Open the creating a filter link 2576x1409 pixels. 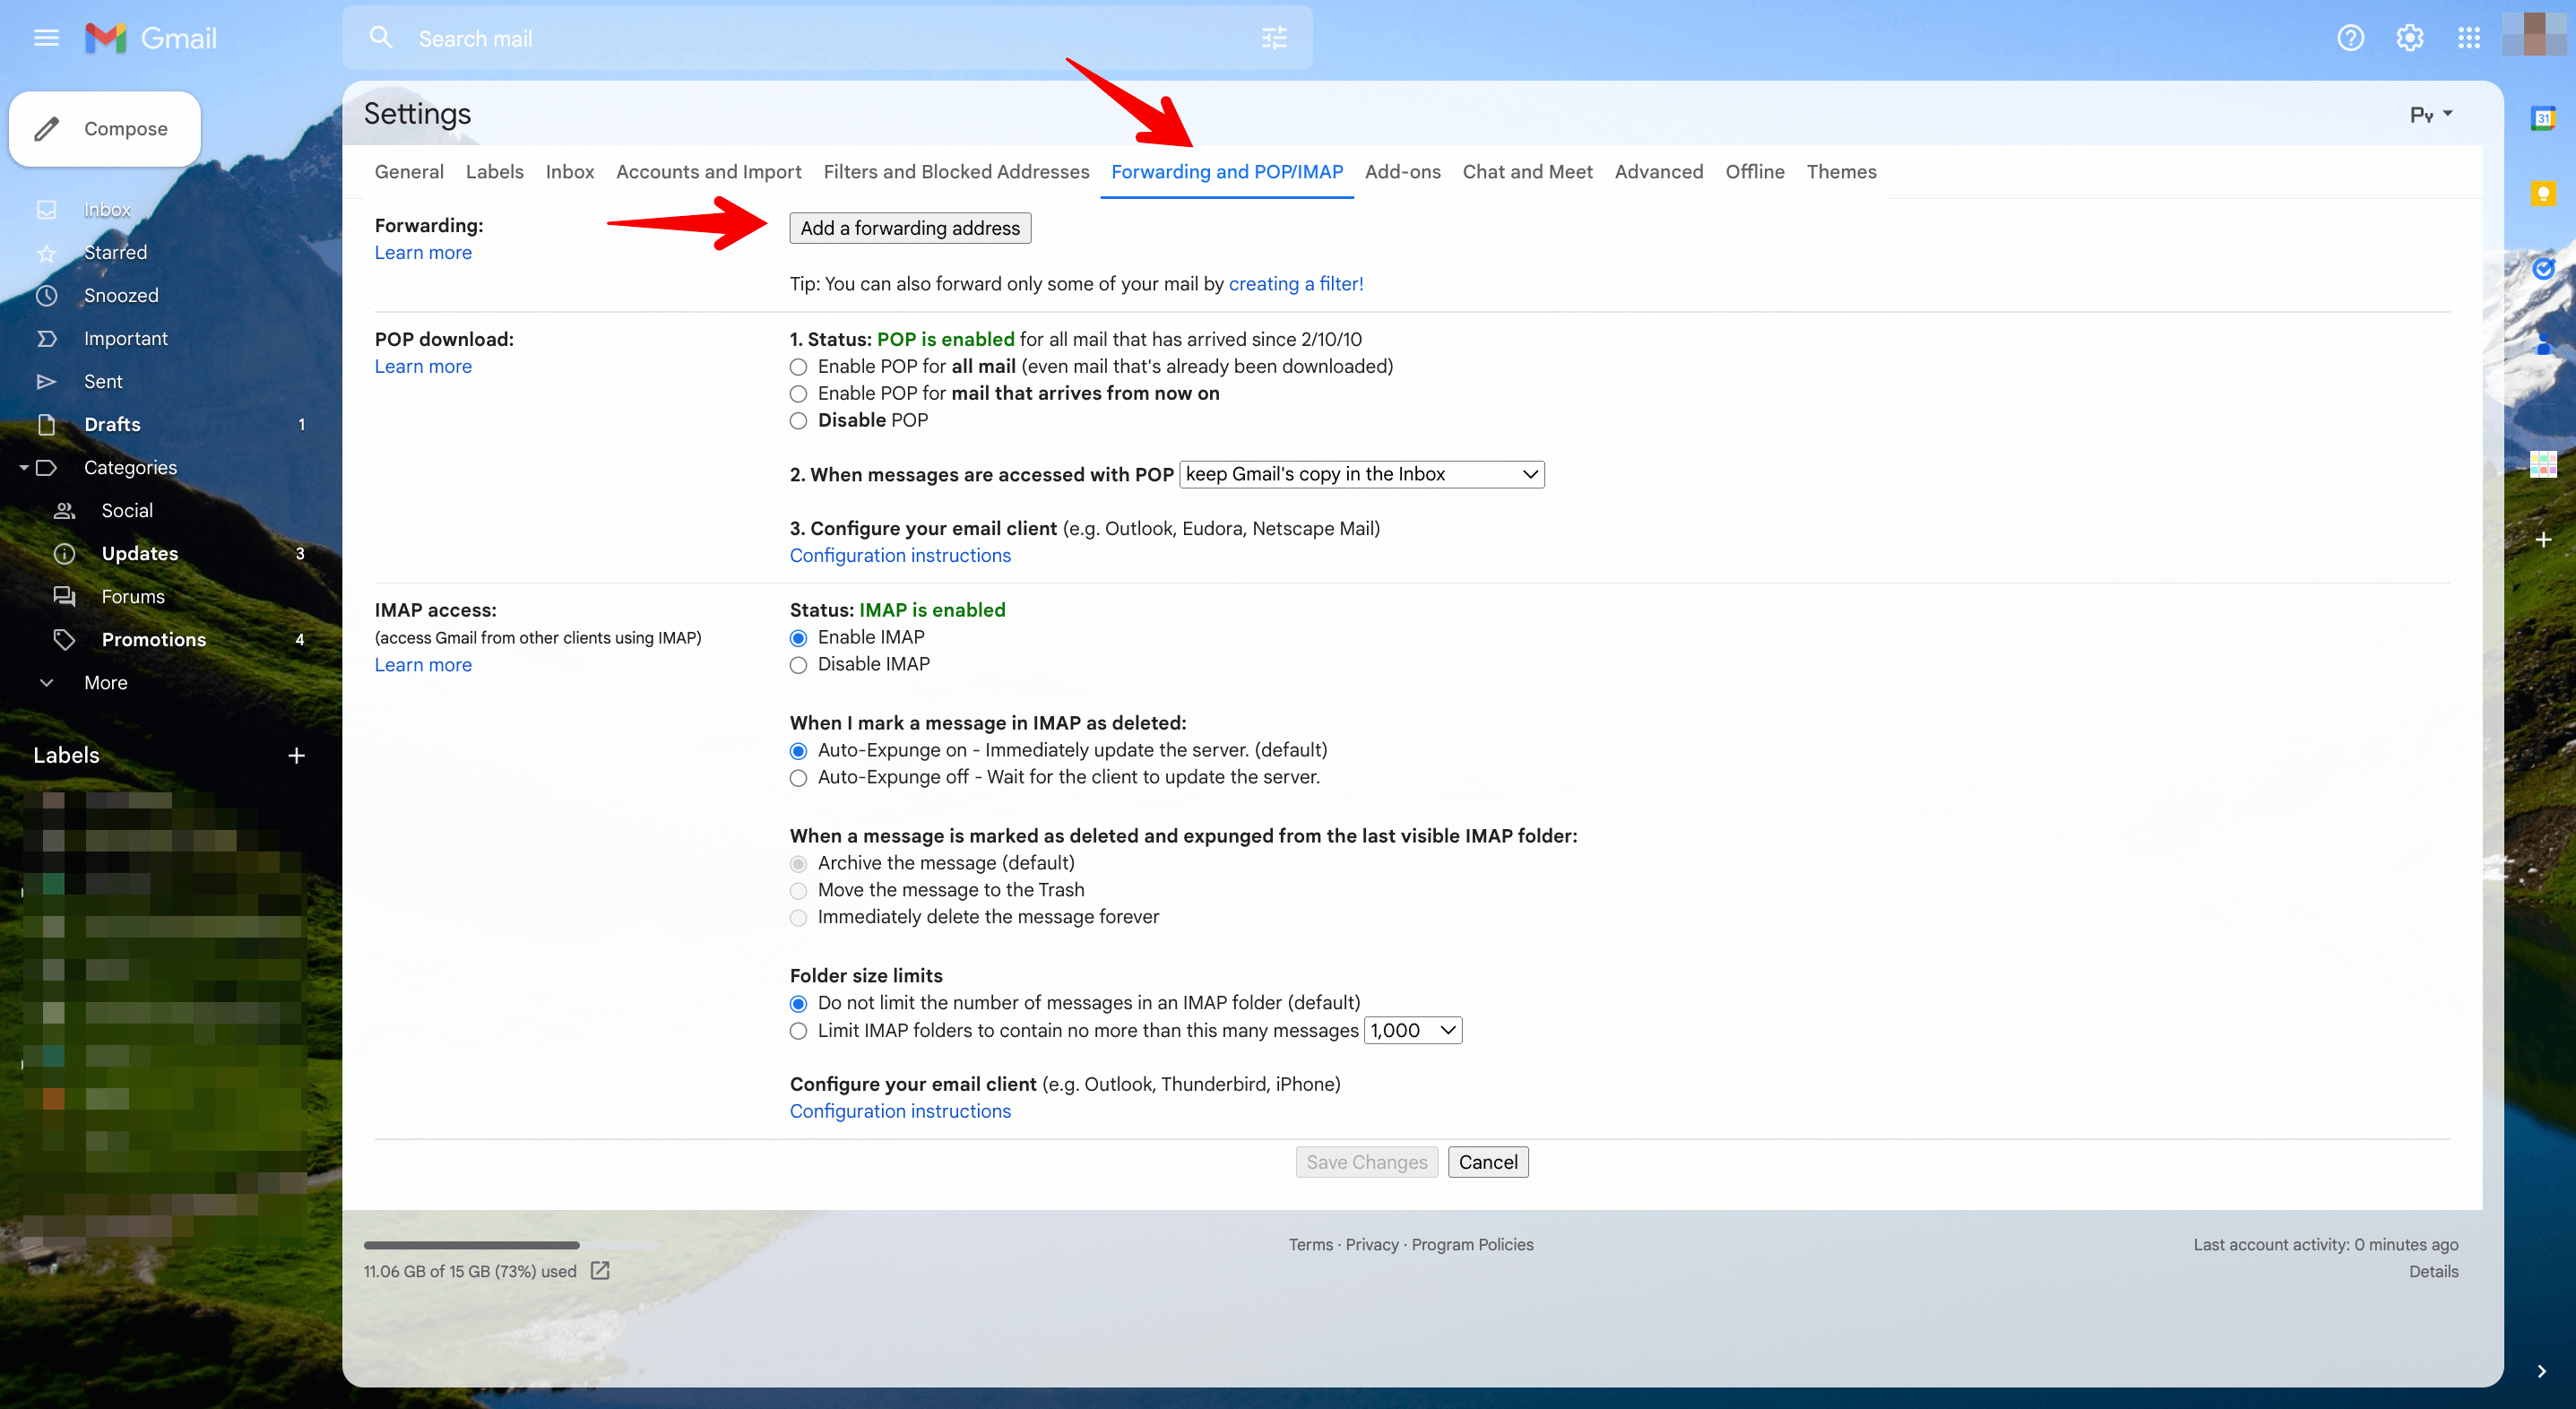[x=1295, y=284]
